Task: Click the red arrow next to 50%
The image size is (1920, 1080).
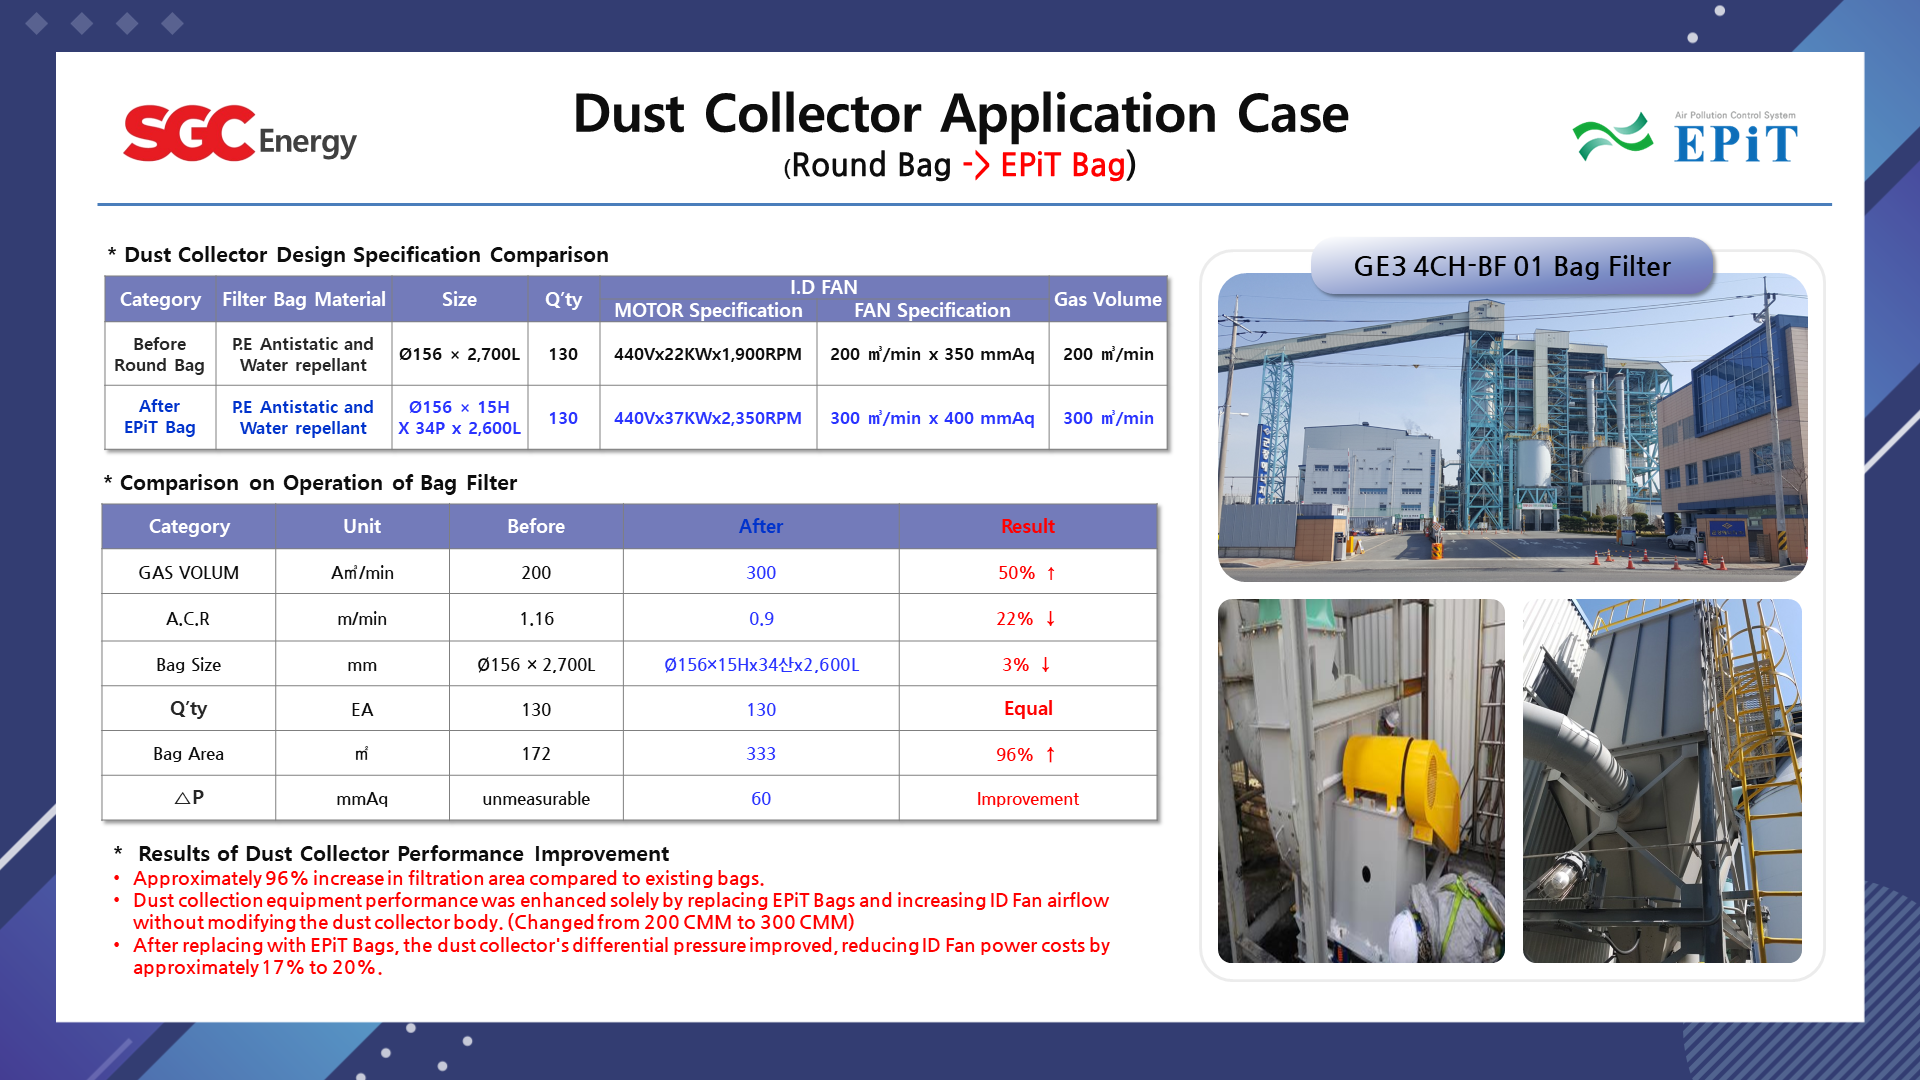Action: (1051, 573)
